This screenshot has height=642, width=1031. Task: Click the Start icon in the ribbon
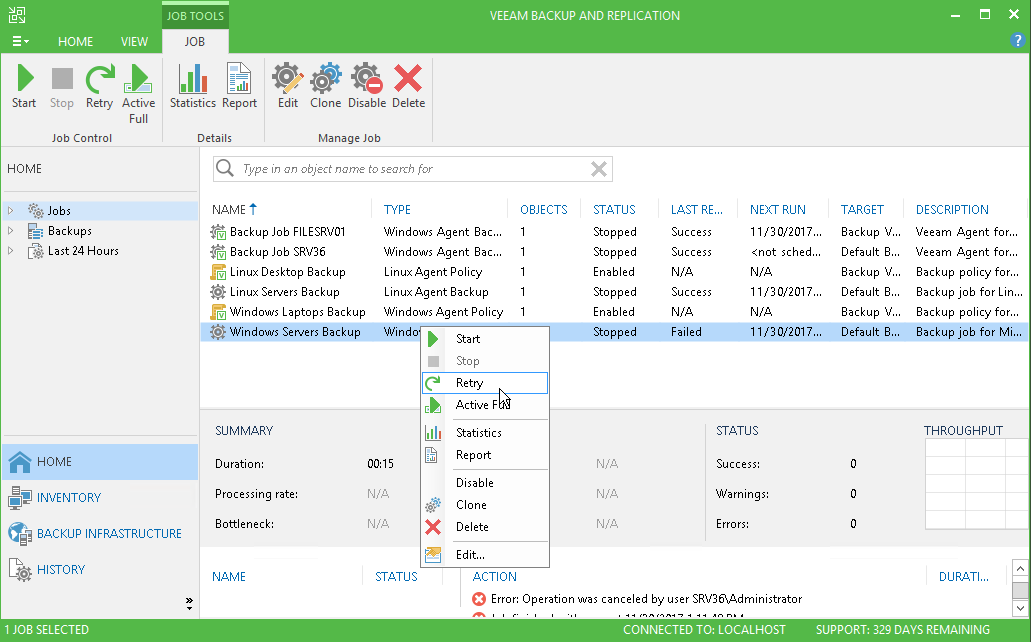(24, 78)
